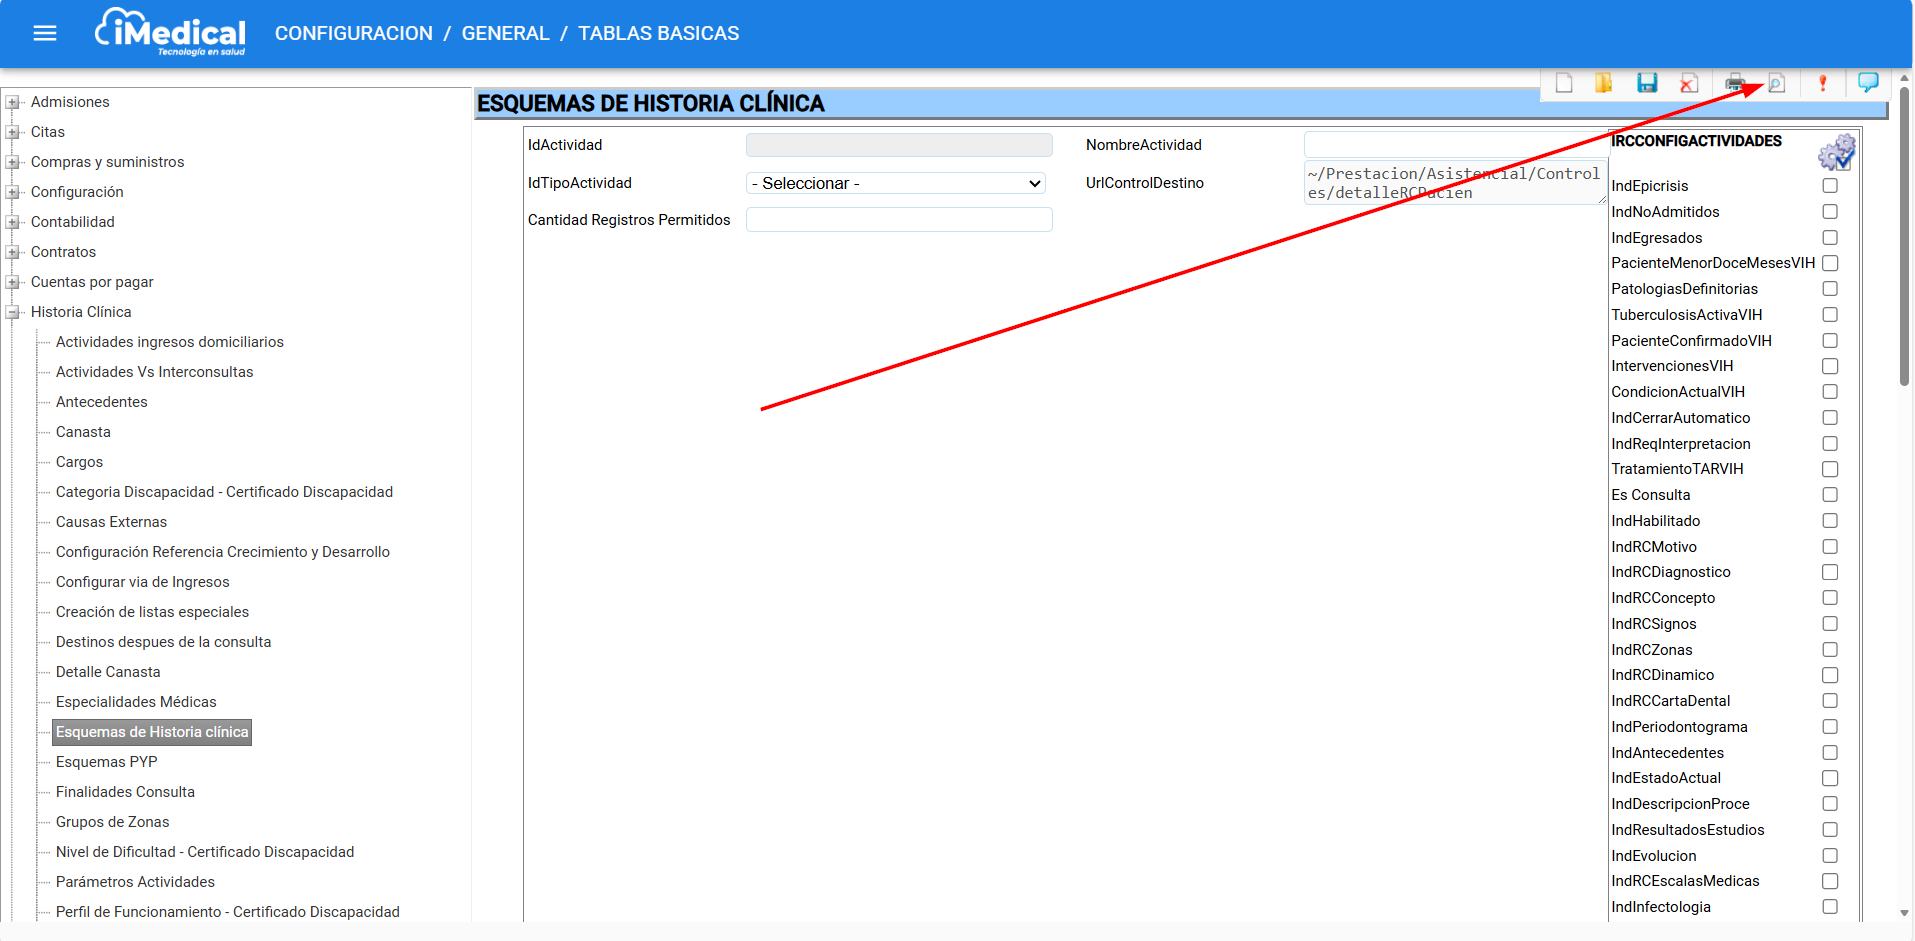Viewport: 1915px width, 941px height.
Task: Click the red exclamation mark icon
Action: (x=1822, y=83)
